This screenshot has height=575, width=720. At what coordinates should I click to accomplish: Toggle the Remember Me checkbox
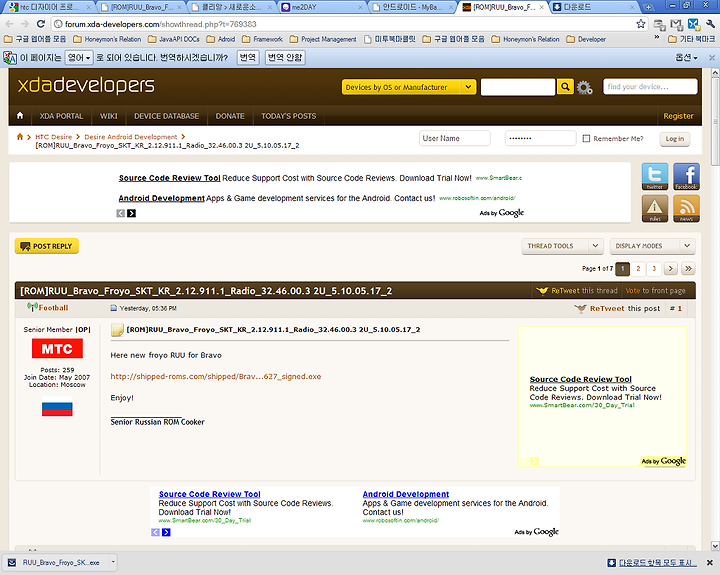(x=586, y=138)
